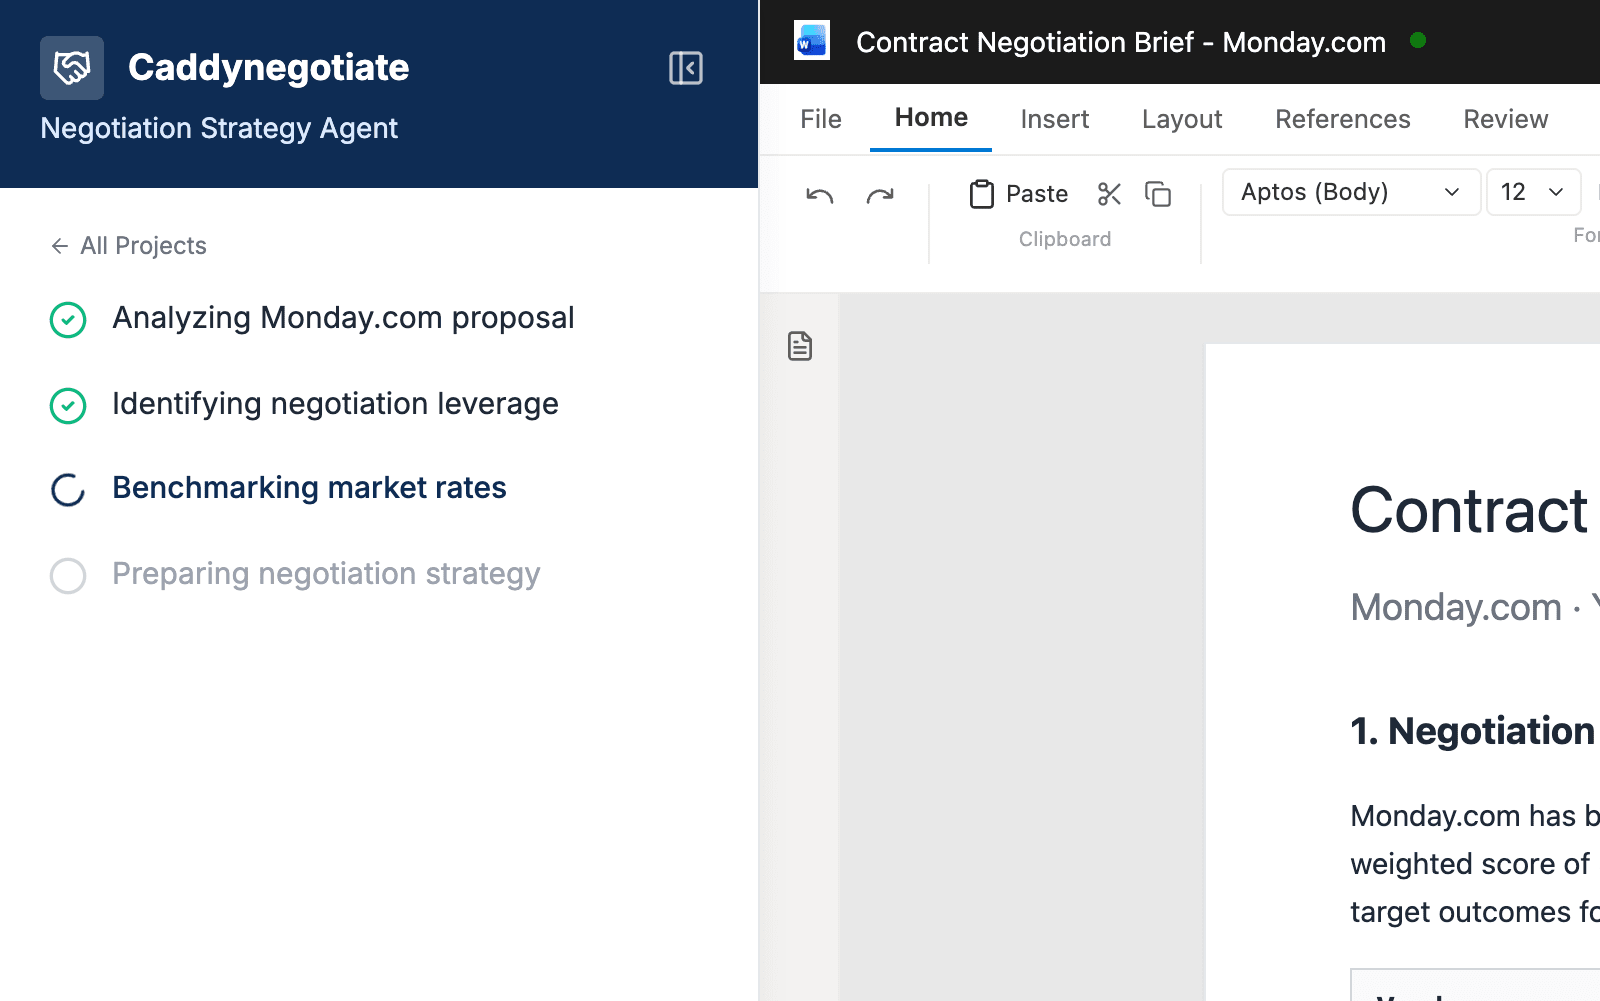Click the spinner beside Benchmarking market rates

pyautogui.click(x=68, y=490)
